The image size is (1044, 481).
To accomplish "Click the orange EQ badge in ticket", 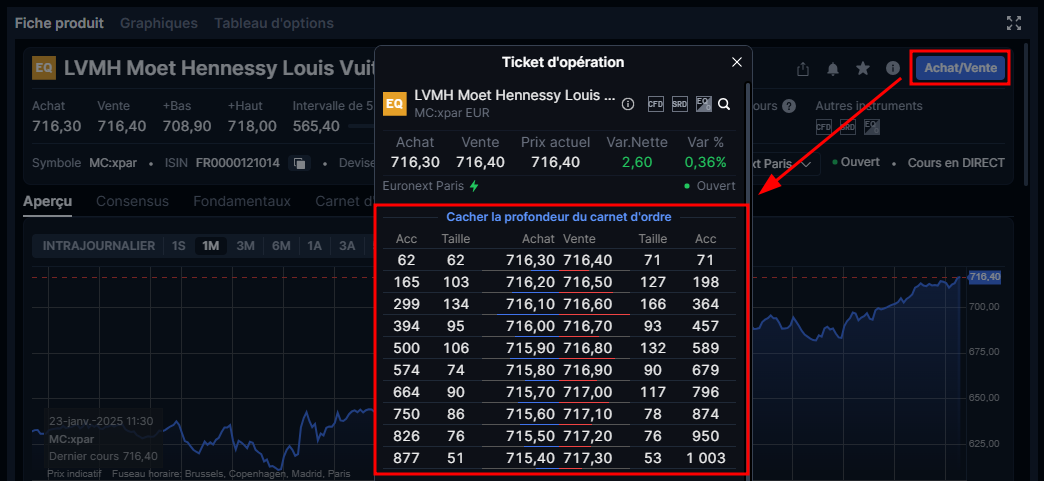I will click(394, 104).
